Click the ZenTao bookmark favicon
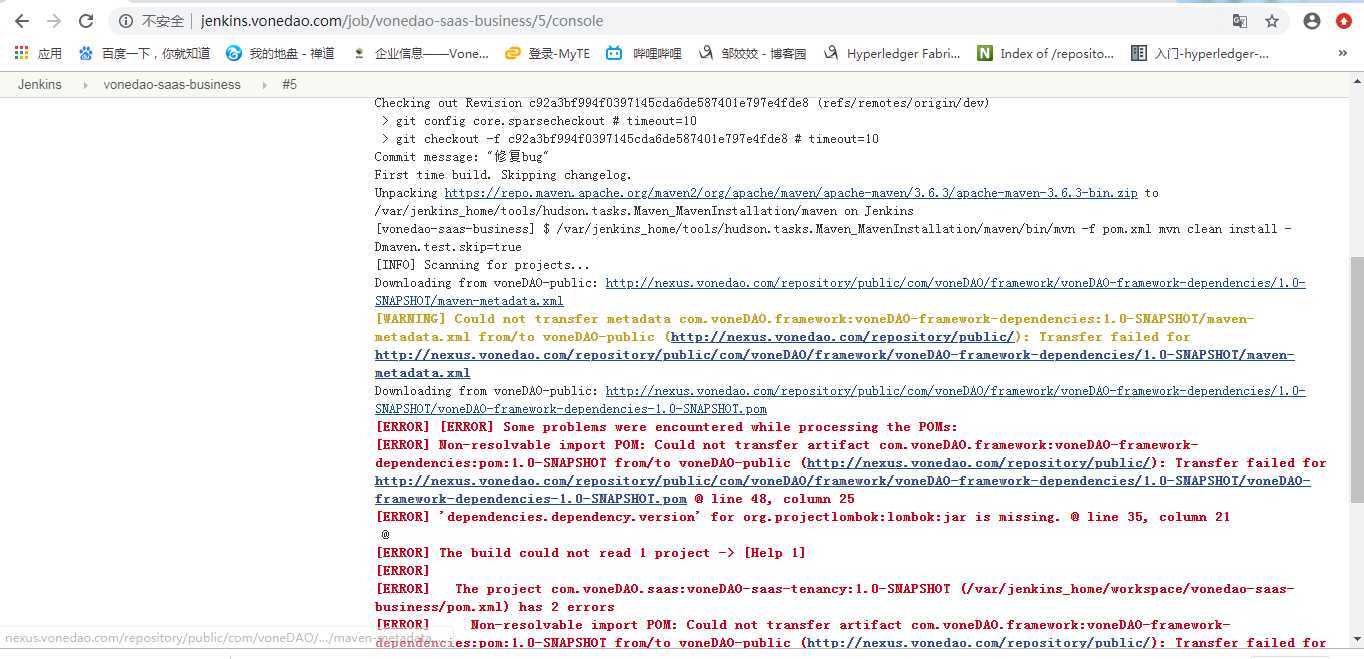 tap(234, 53)
